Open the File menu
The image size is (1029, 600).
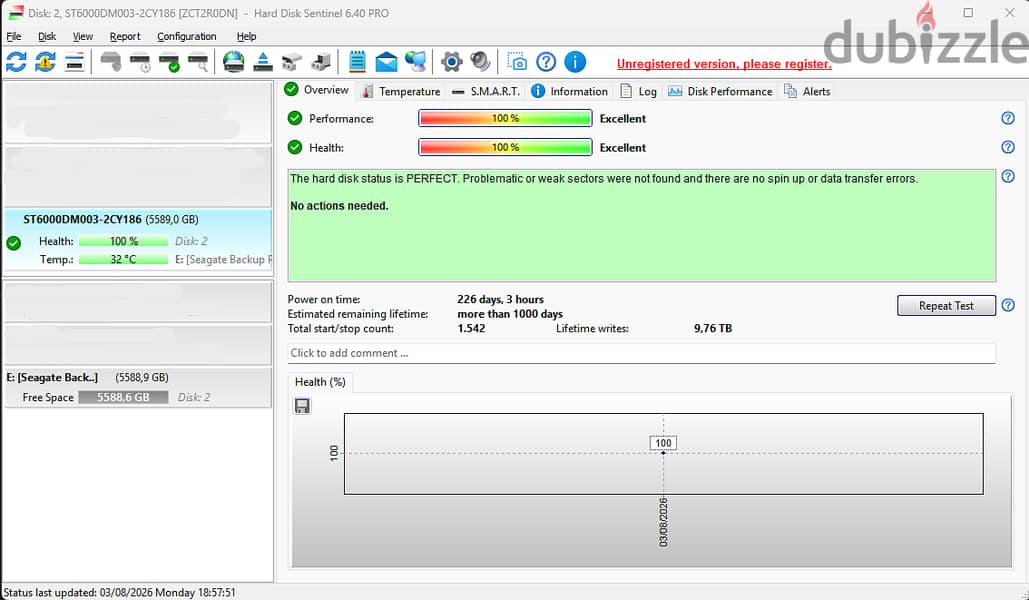coord(14,36)
